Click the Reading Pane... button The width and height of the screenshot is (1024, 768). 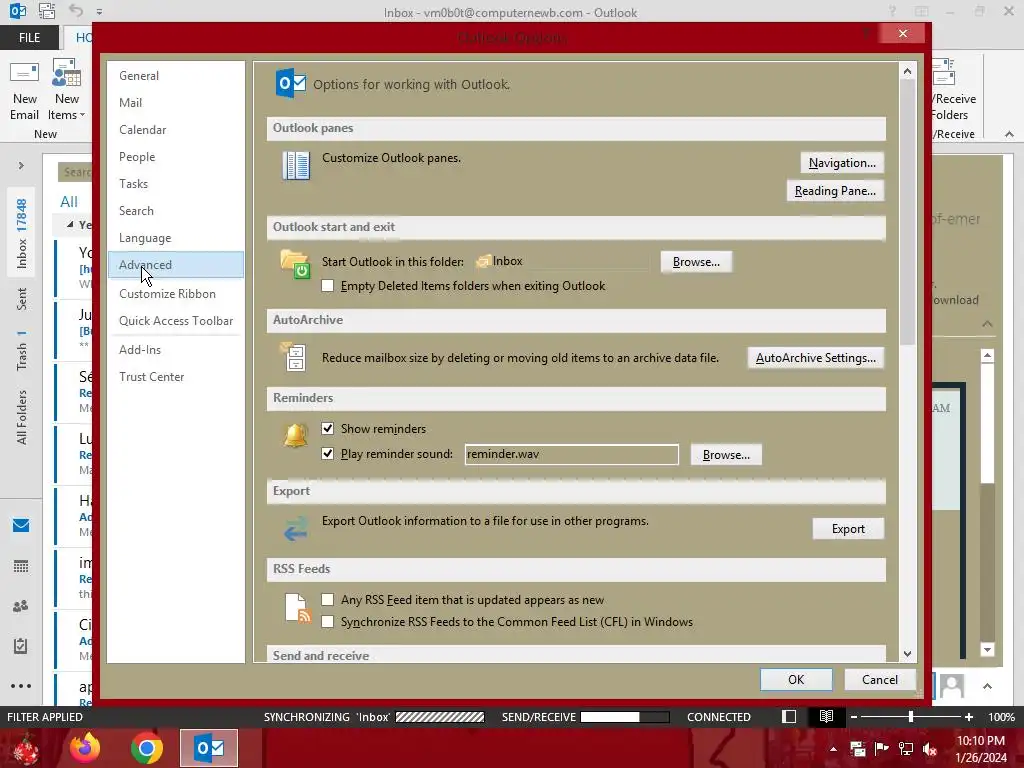coord(835,191)
